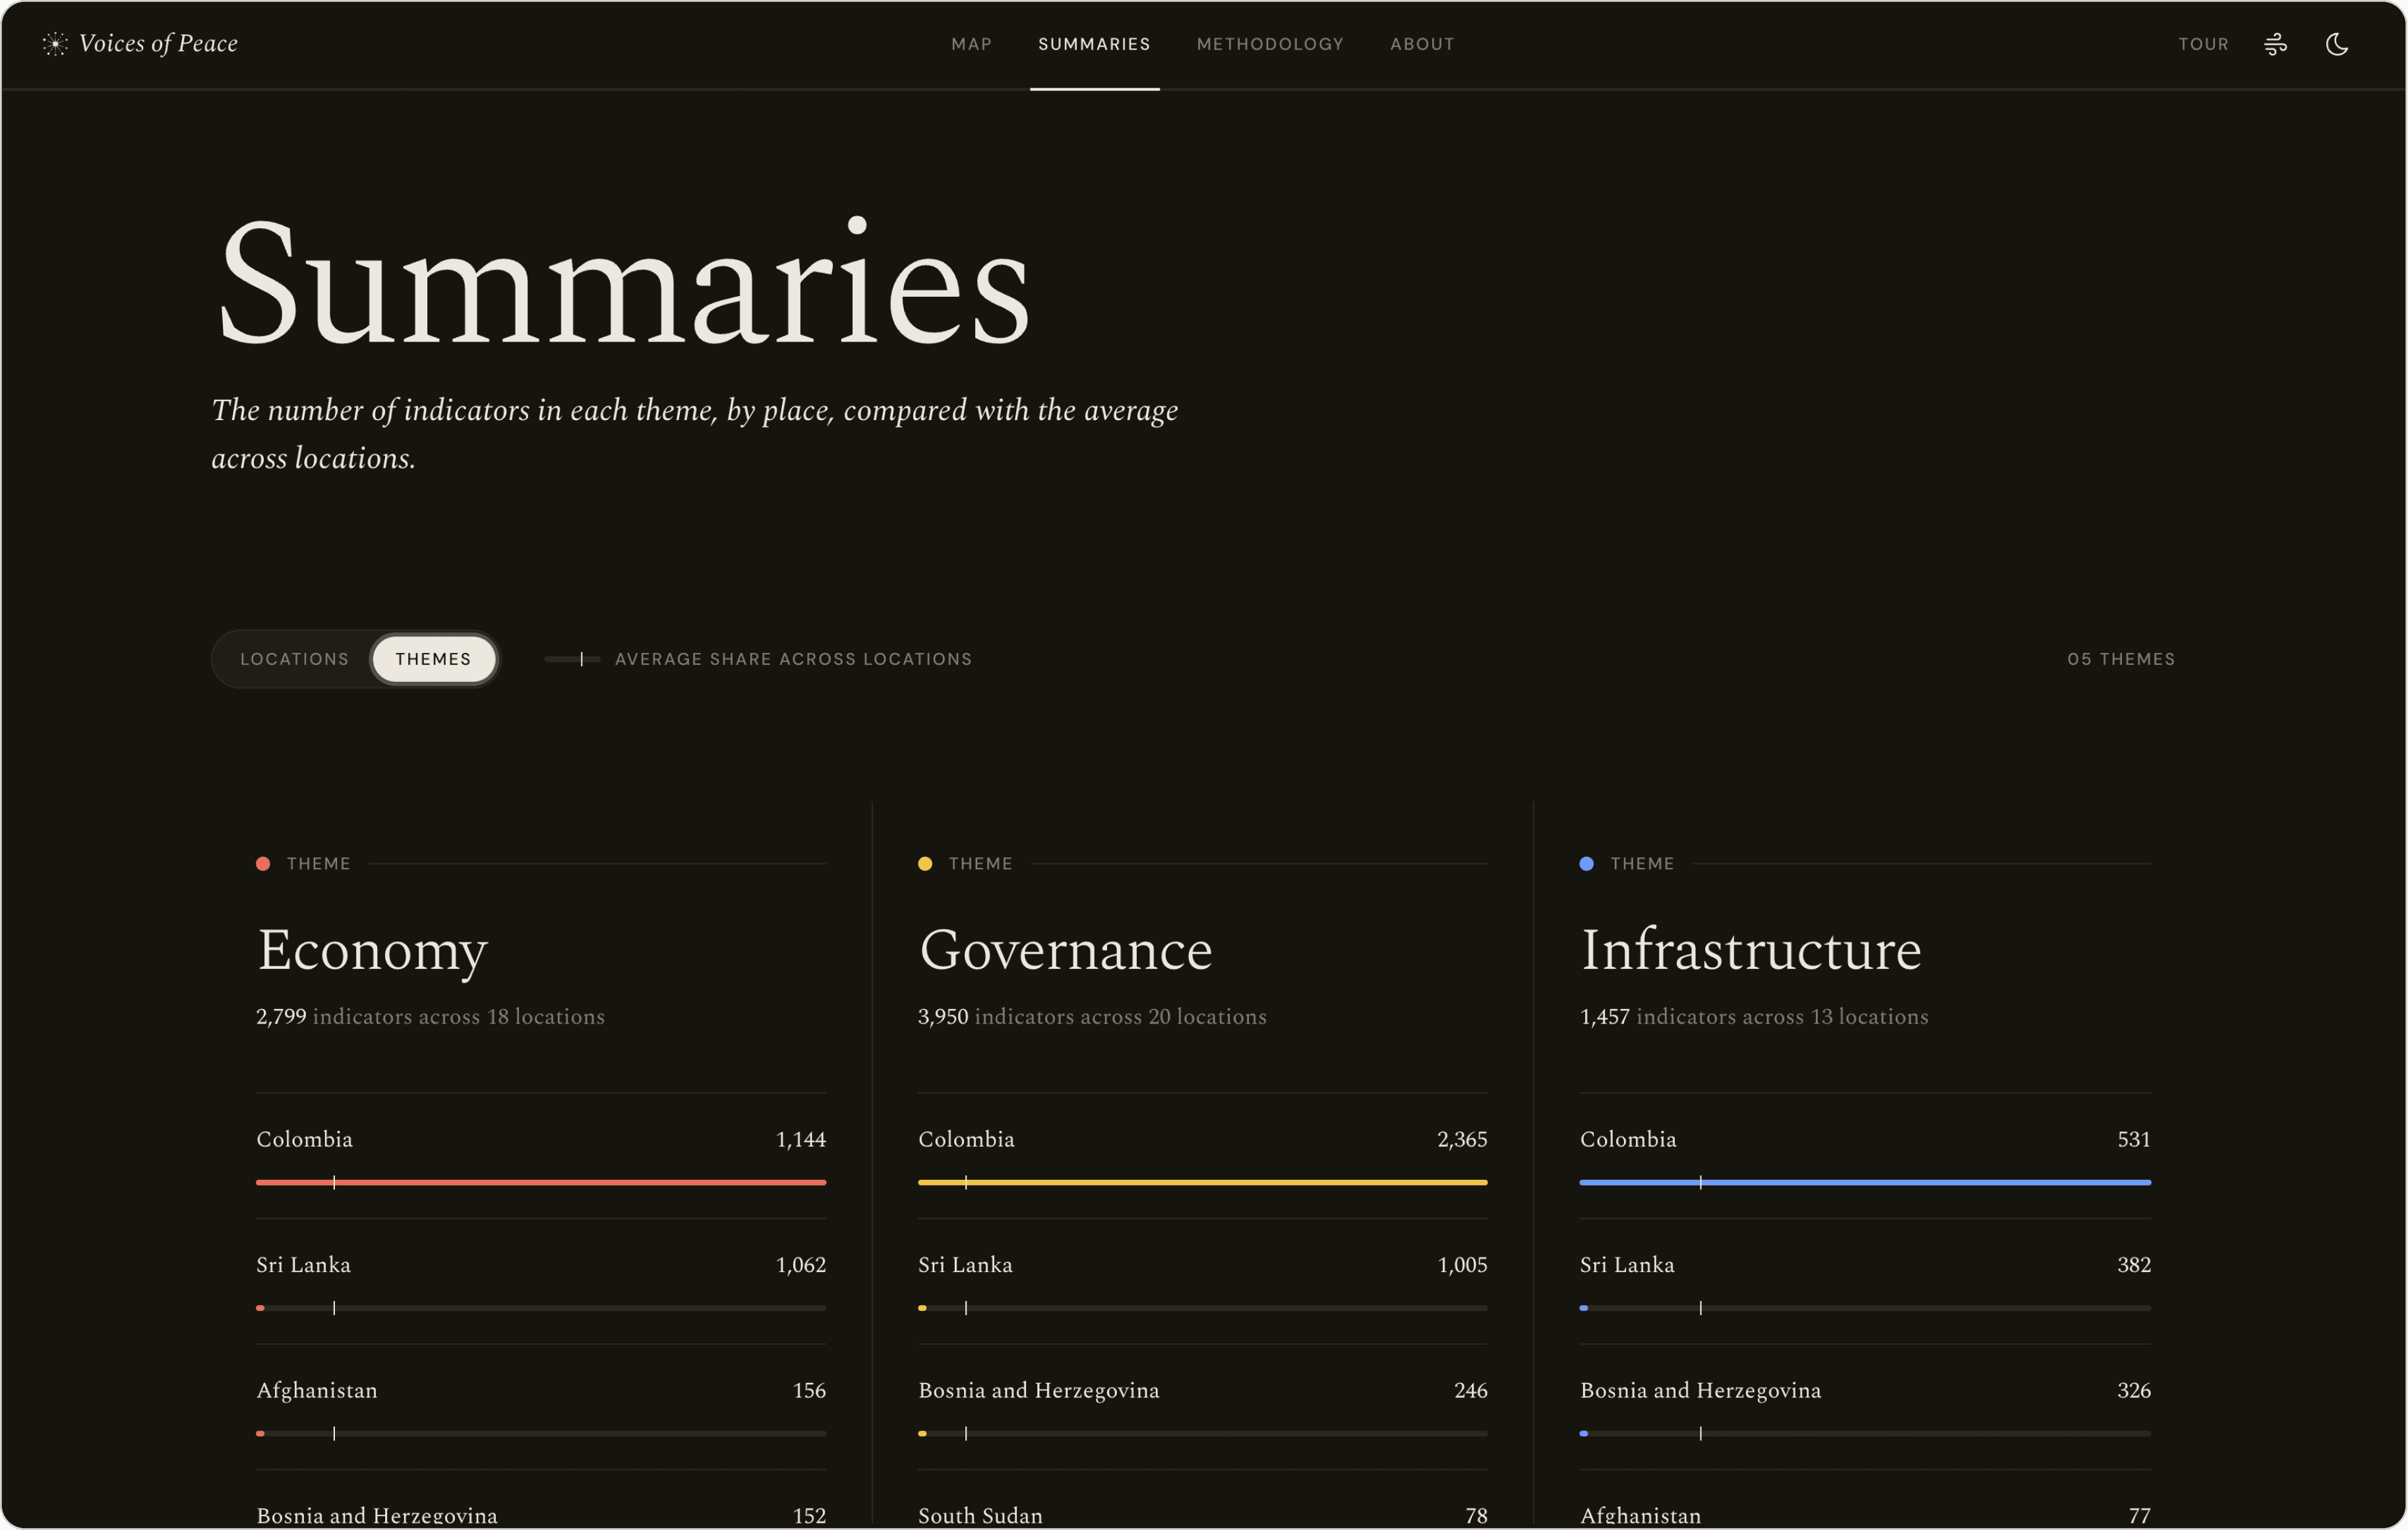Click Infrastructure Colombia blue bar

click(1865, 1182)
